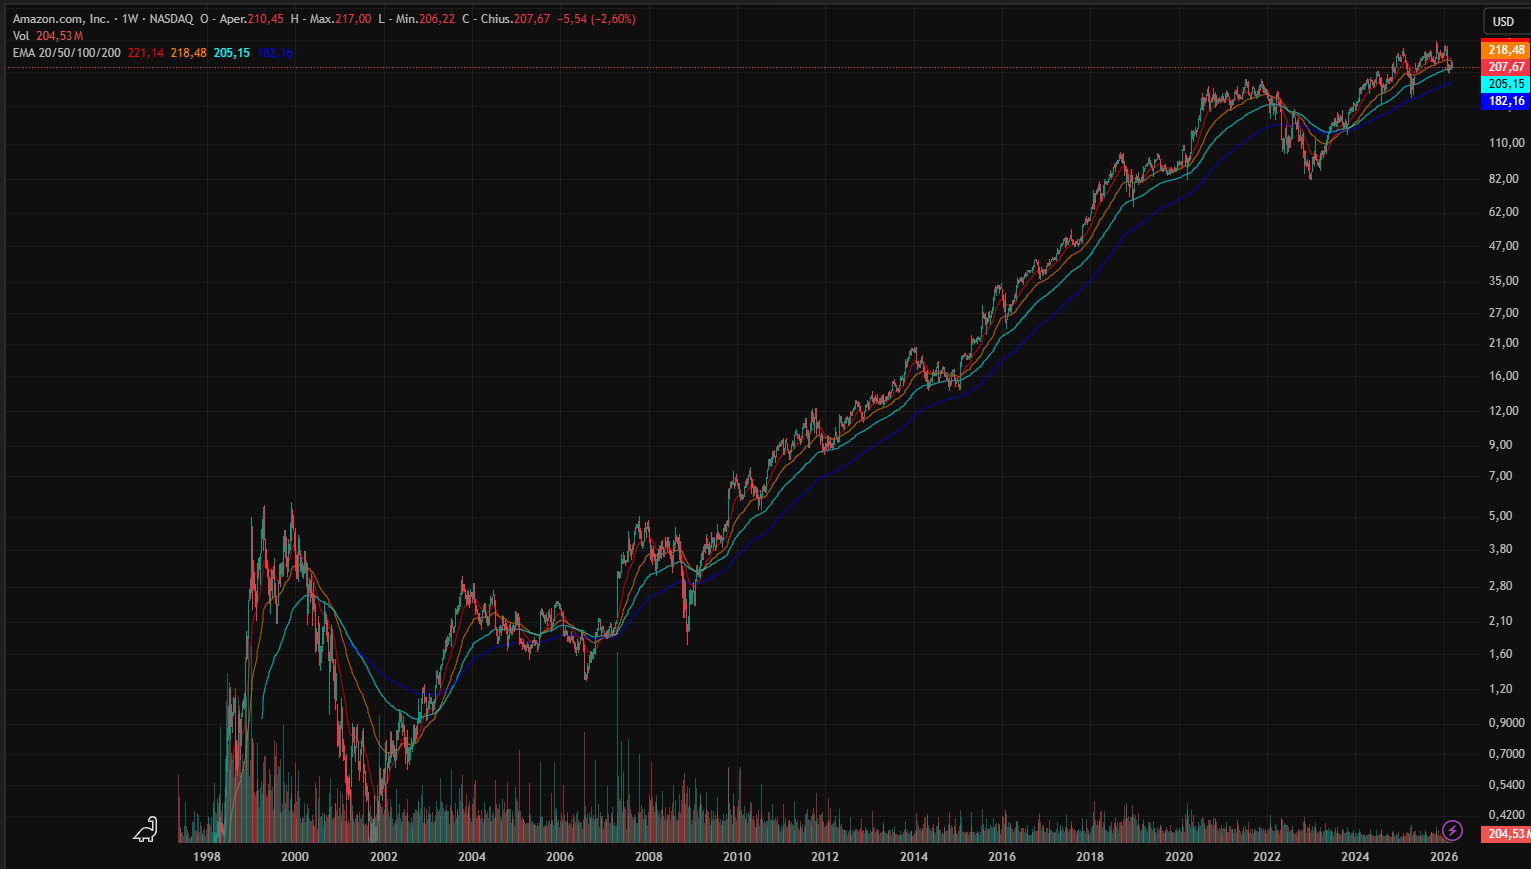This screenshot has height=869, width=1531.
Task: Click the 2016 label on the time axis
Action: [1002, 857]
